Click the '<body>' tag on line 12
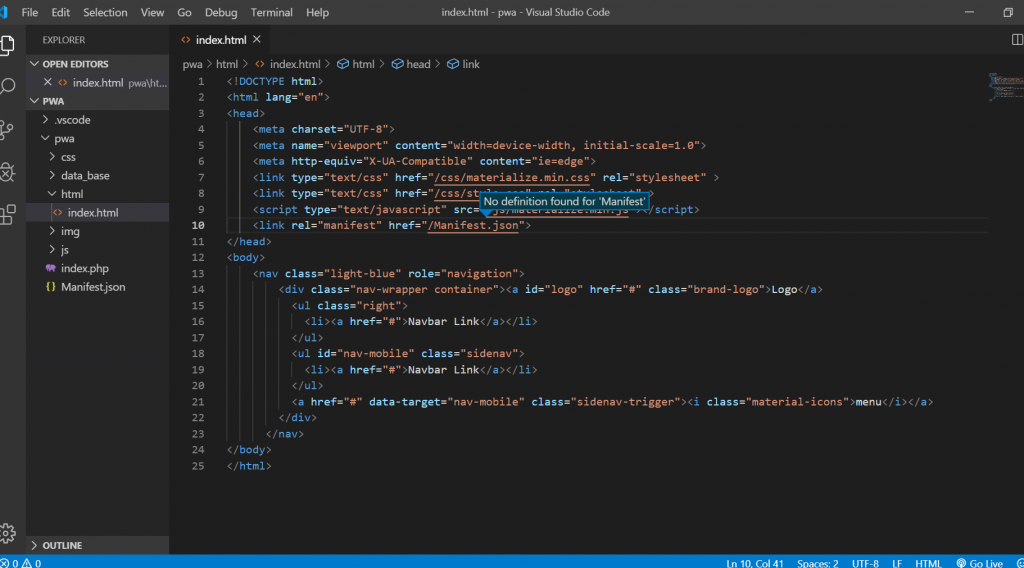1024x568 pixels. click(246, 257)
